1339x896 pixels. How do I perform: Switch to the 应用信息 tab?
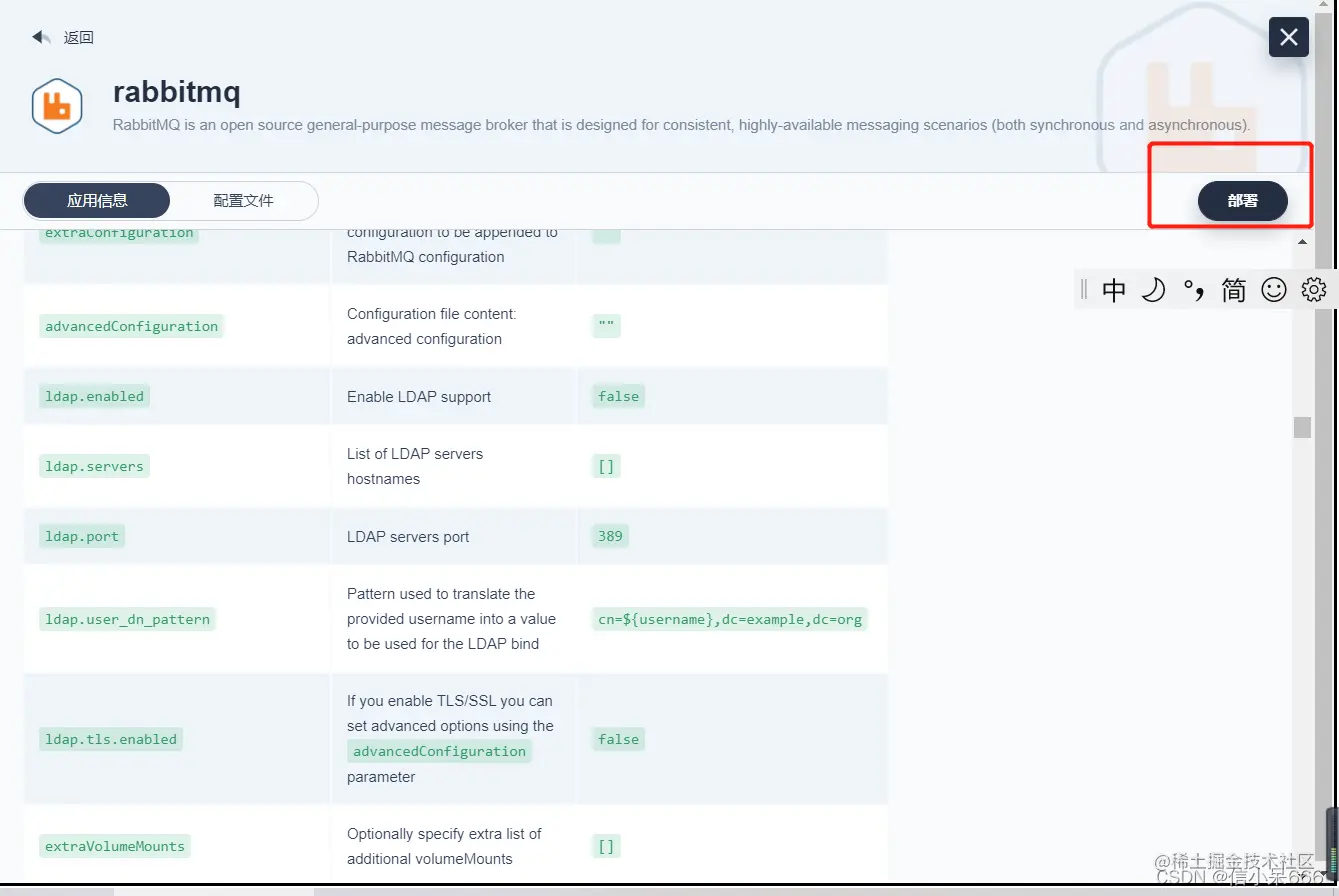coord(97,200)
